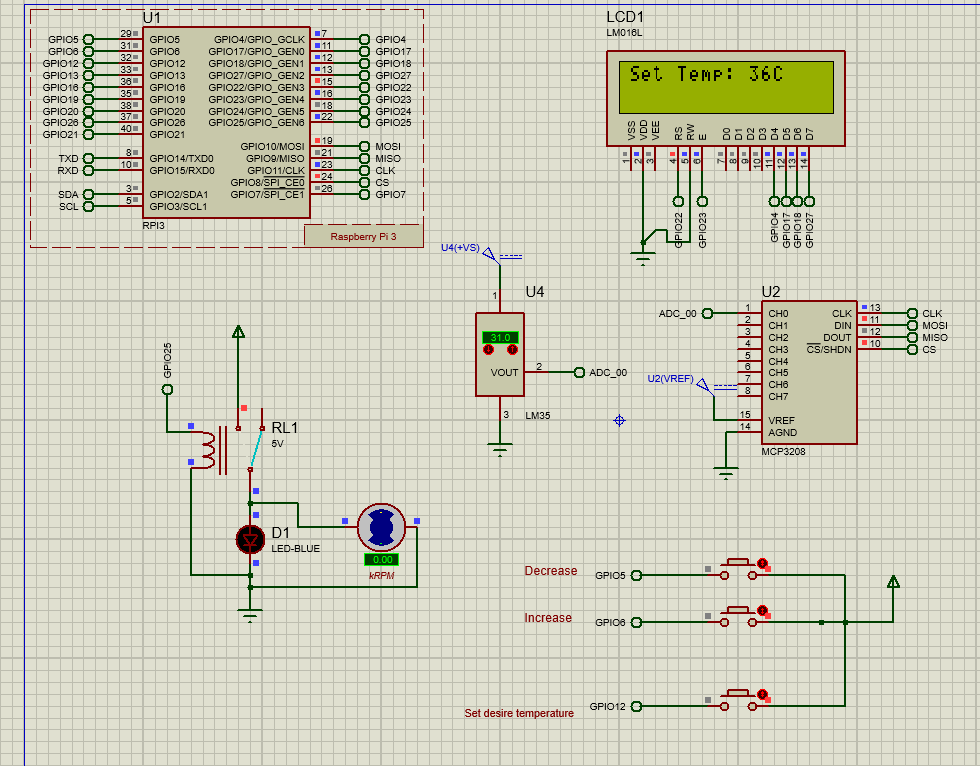Select the MOSI terminal on Raspberry Pi pin 19
The image size is (980, 766).
coord(364,146)
